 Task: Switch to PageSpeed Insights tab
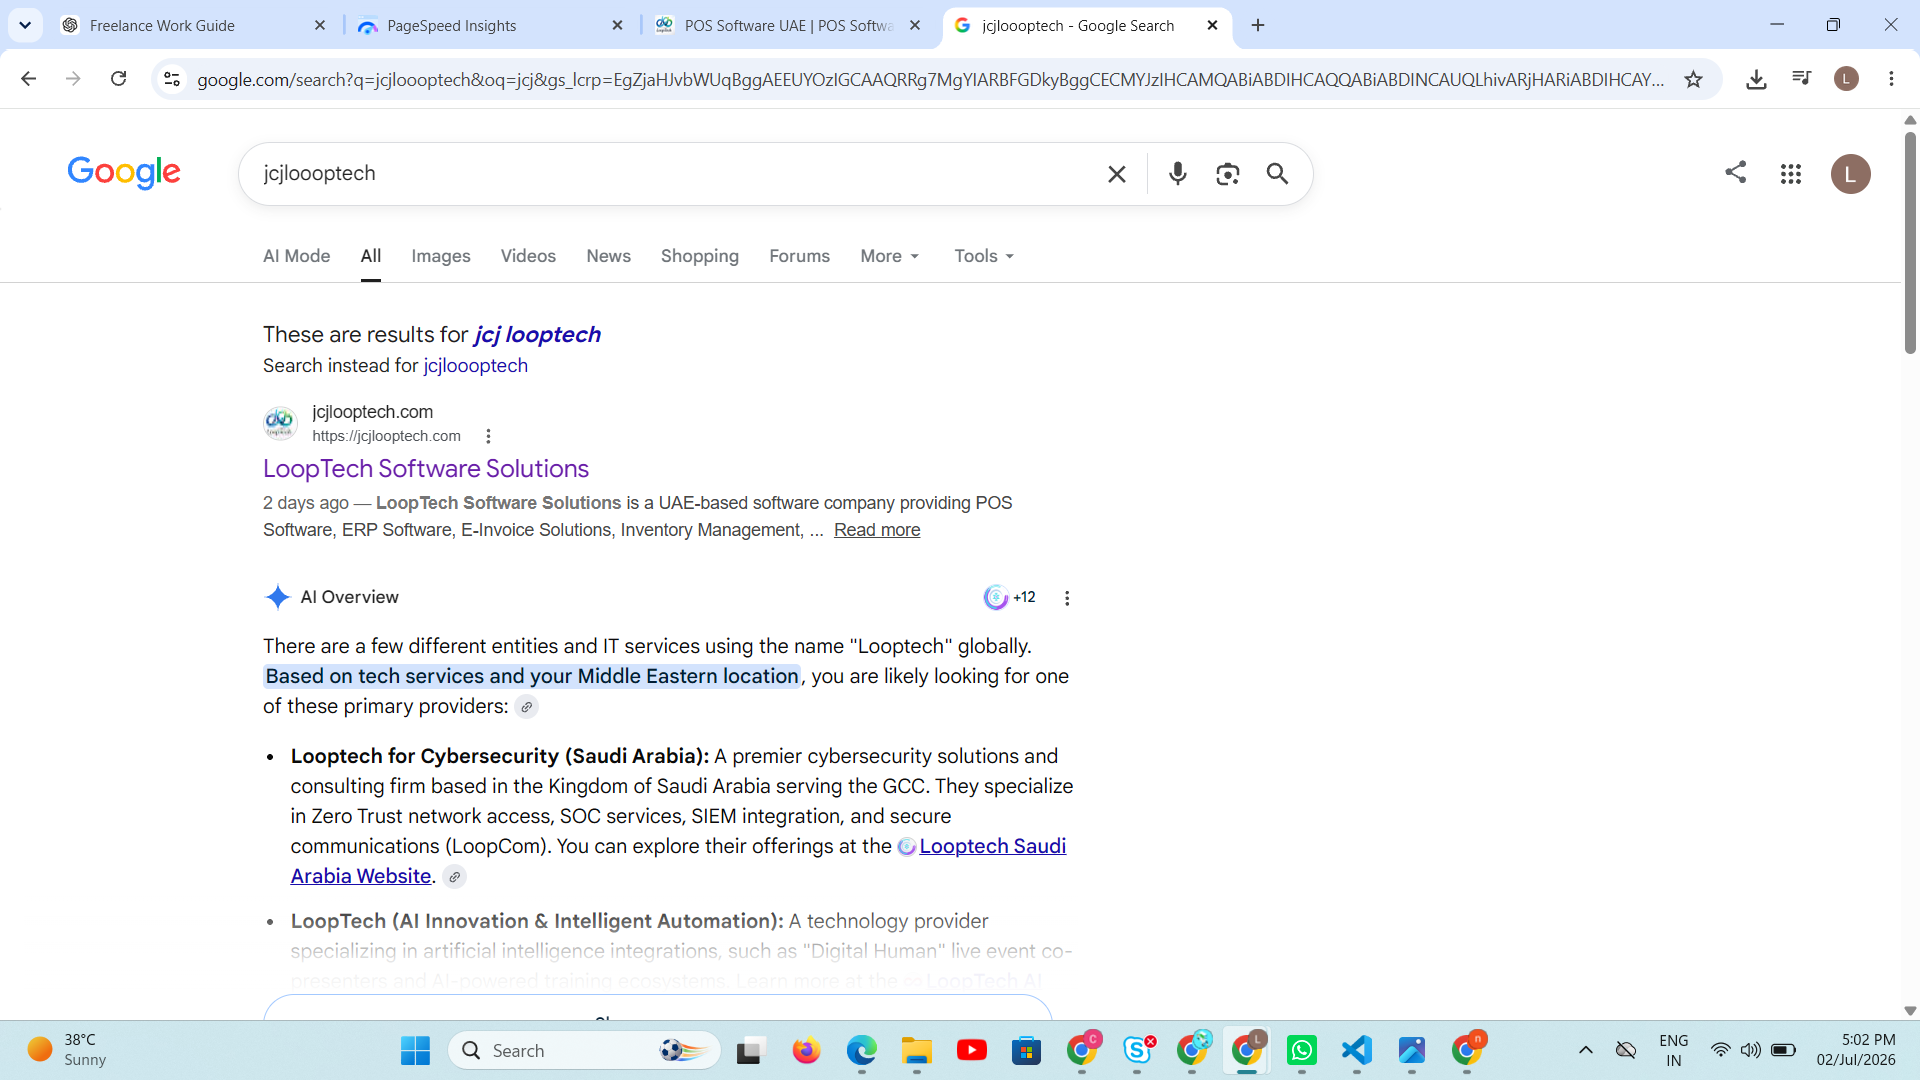click(x=492, y=26)
